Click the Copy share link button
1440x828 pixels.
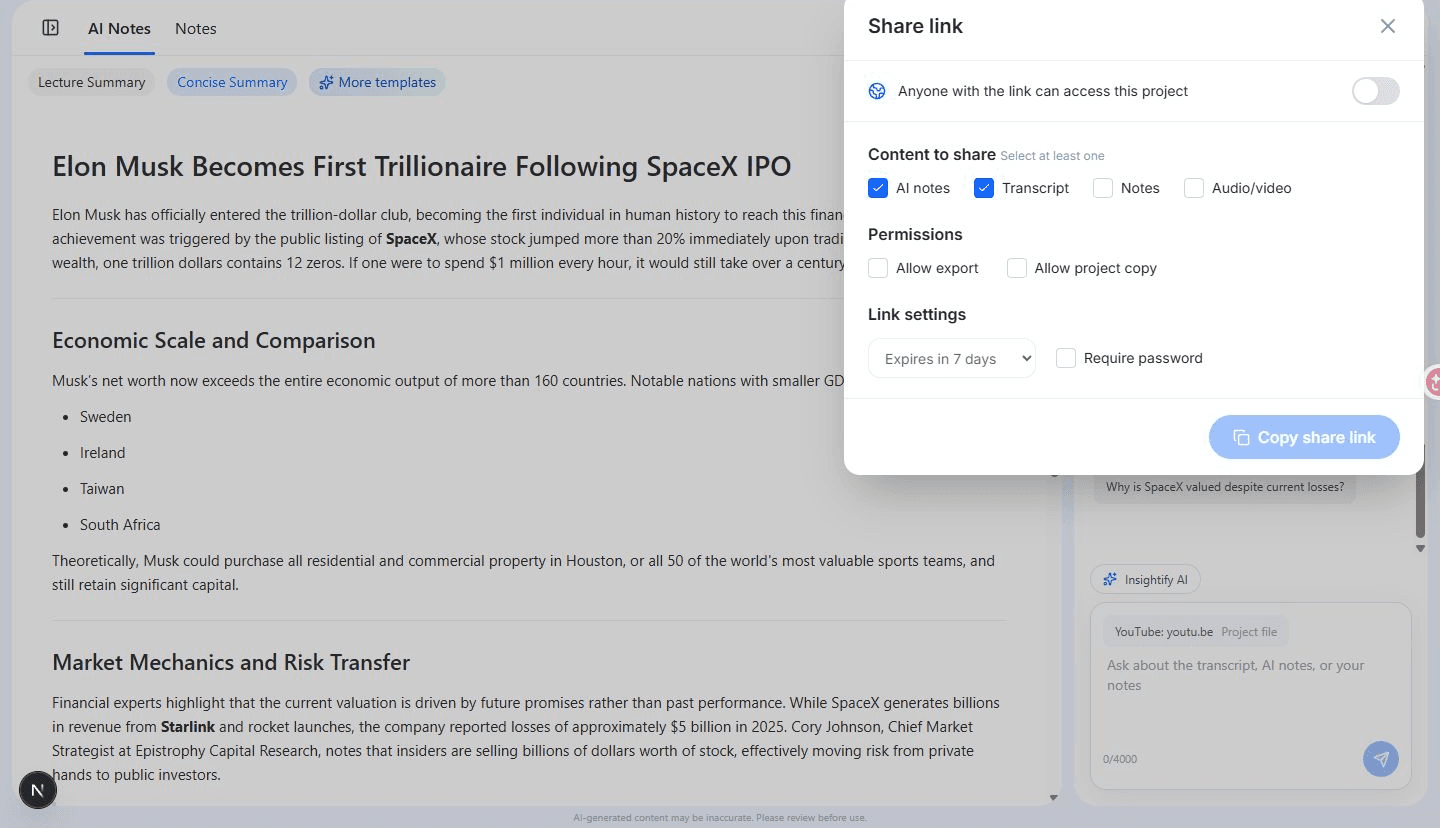click(x=1304, y=437)
